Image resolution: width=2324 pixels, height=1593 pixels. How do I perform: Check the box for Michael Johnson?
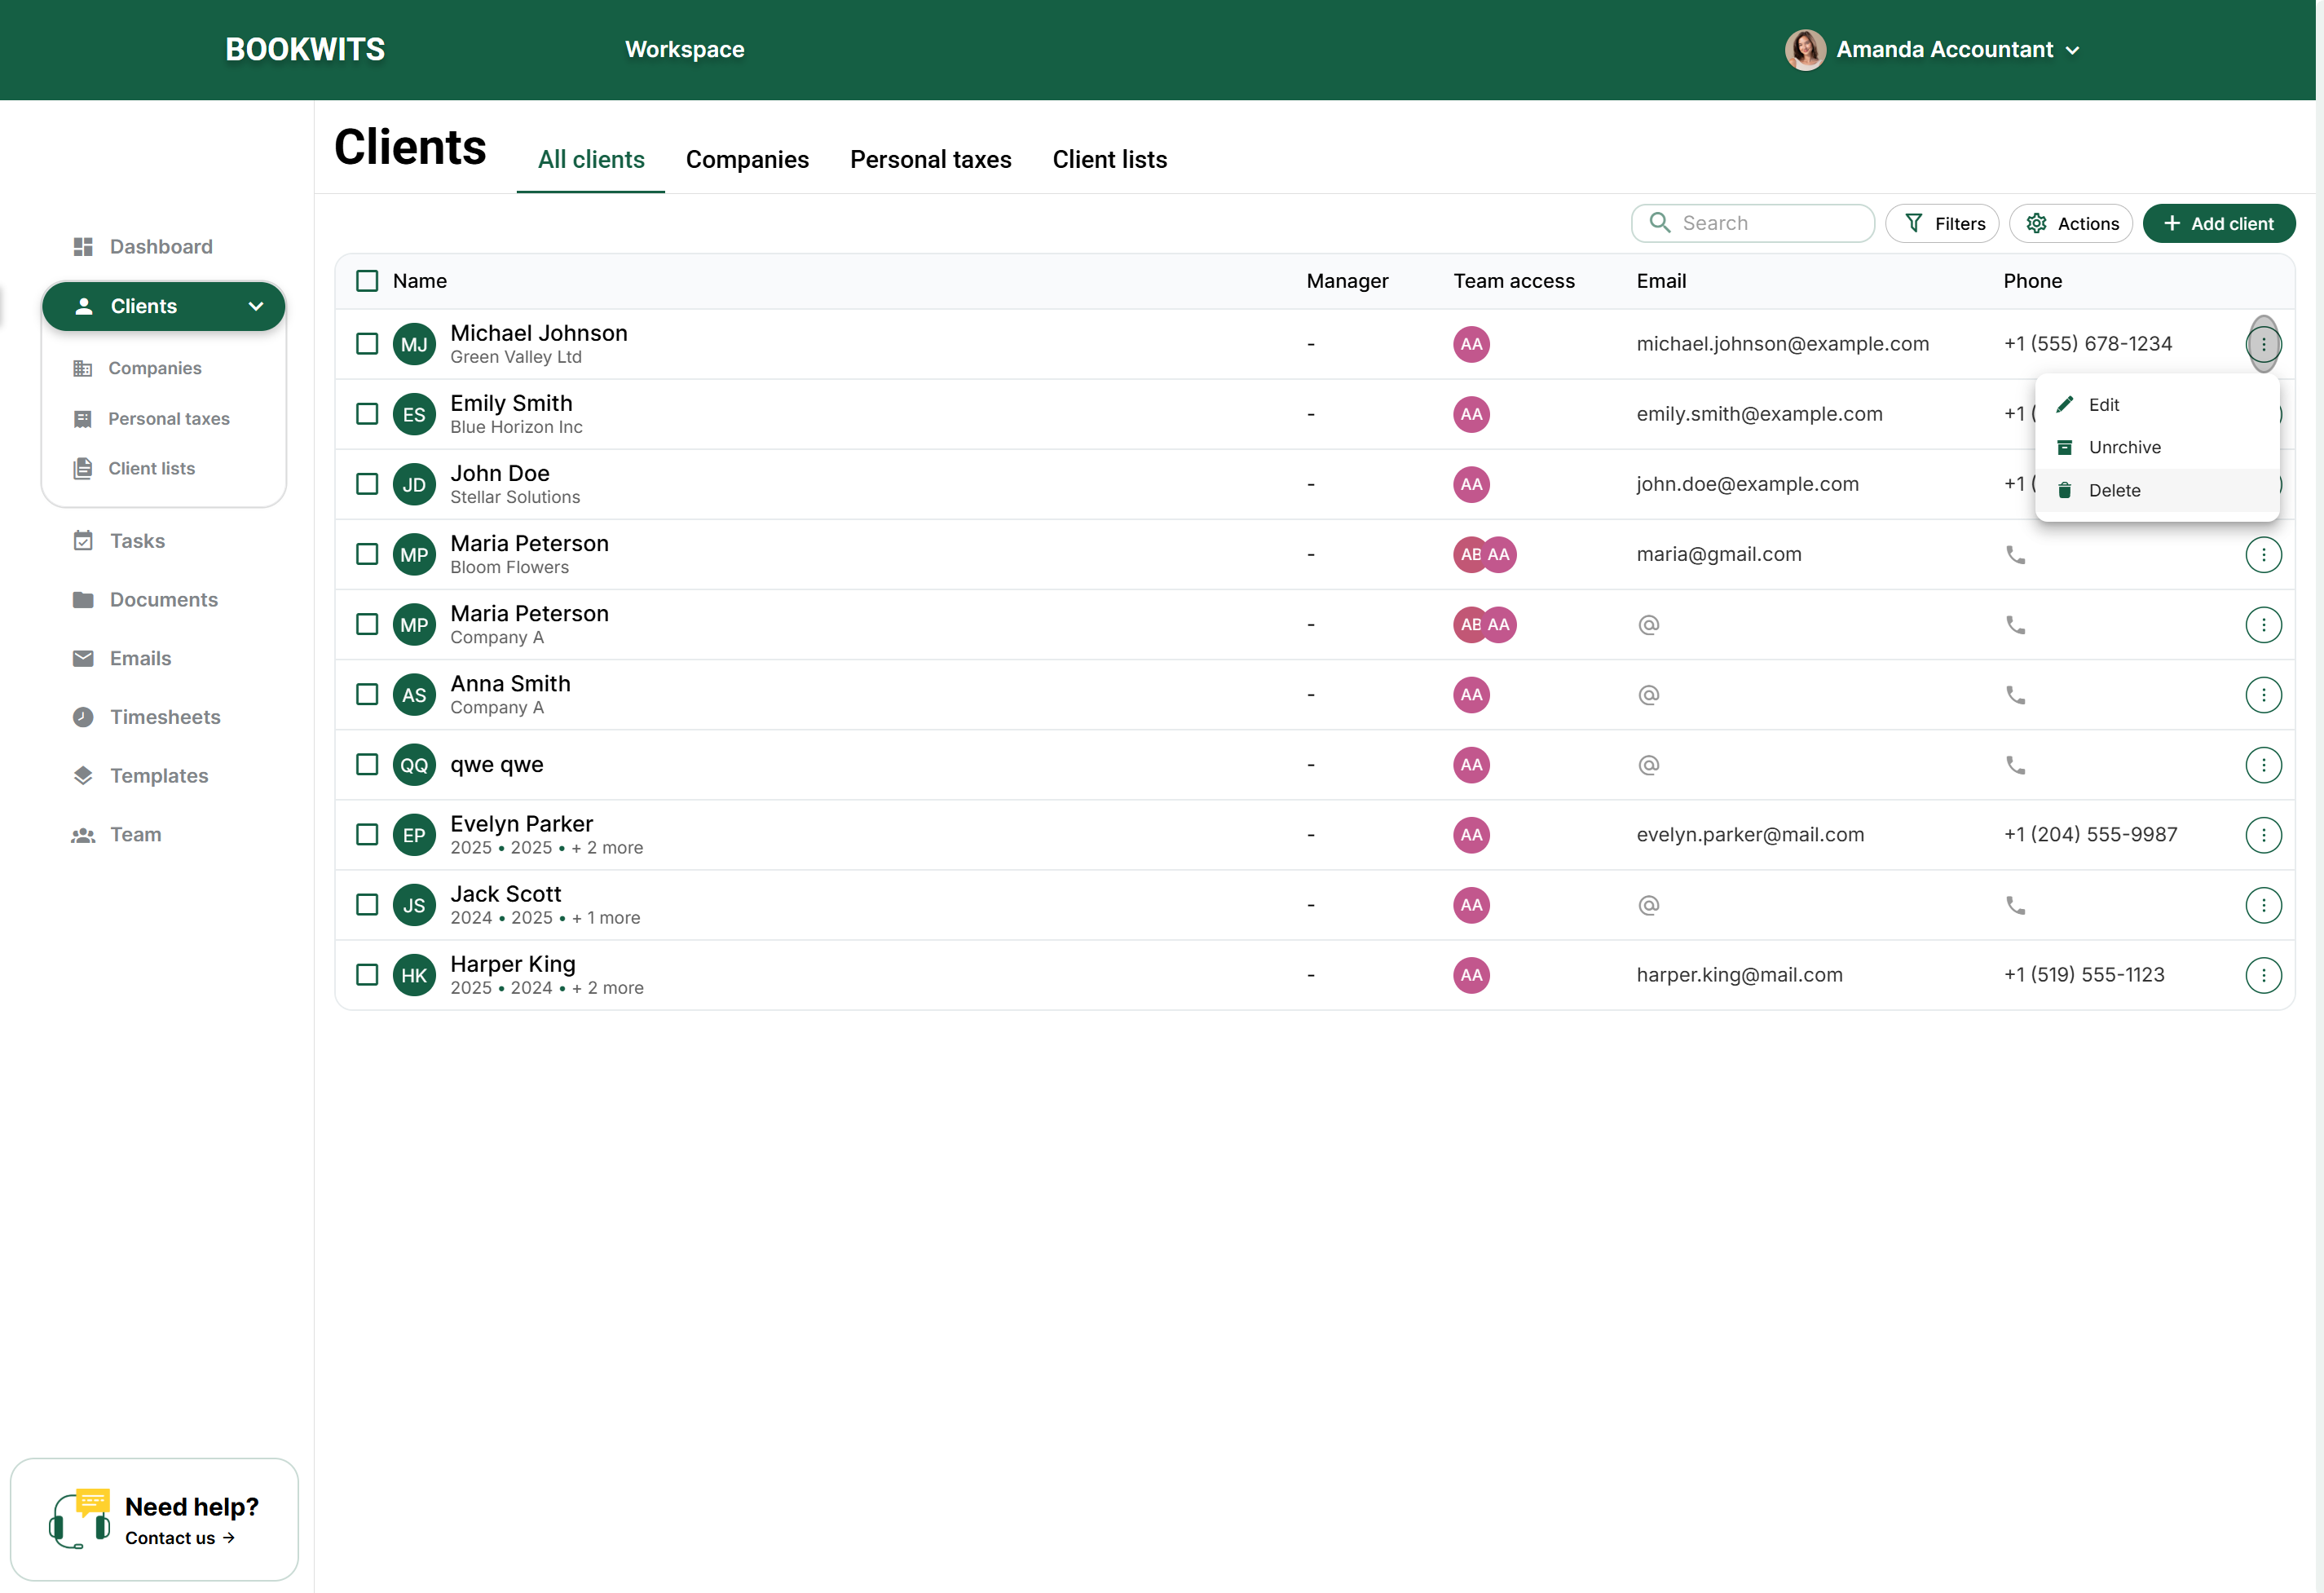point(367,344)
